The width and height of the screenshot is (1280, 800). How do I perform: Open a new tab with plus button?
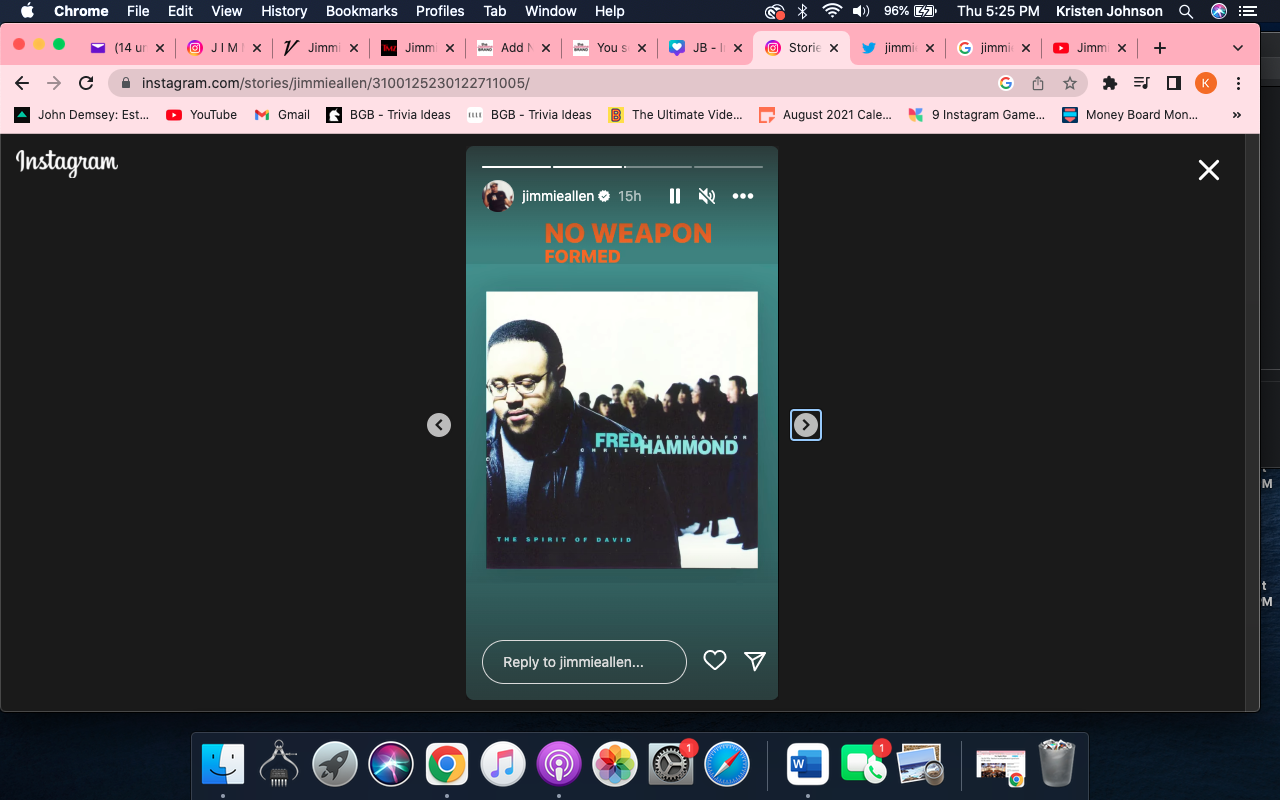[x=1160, y=48]
